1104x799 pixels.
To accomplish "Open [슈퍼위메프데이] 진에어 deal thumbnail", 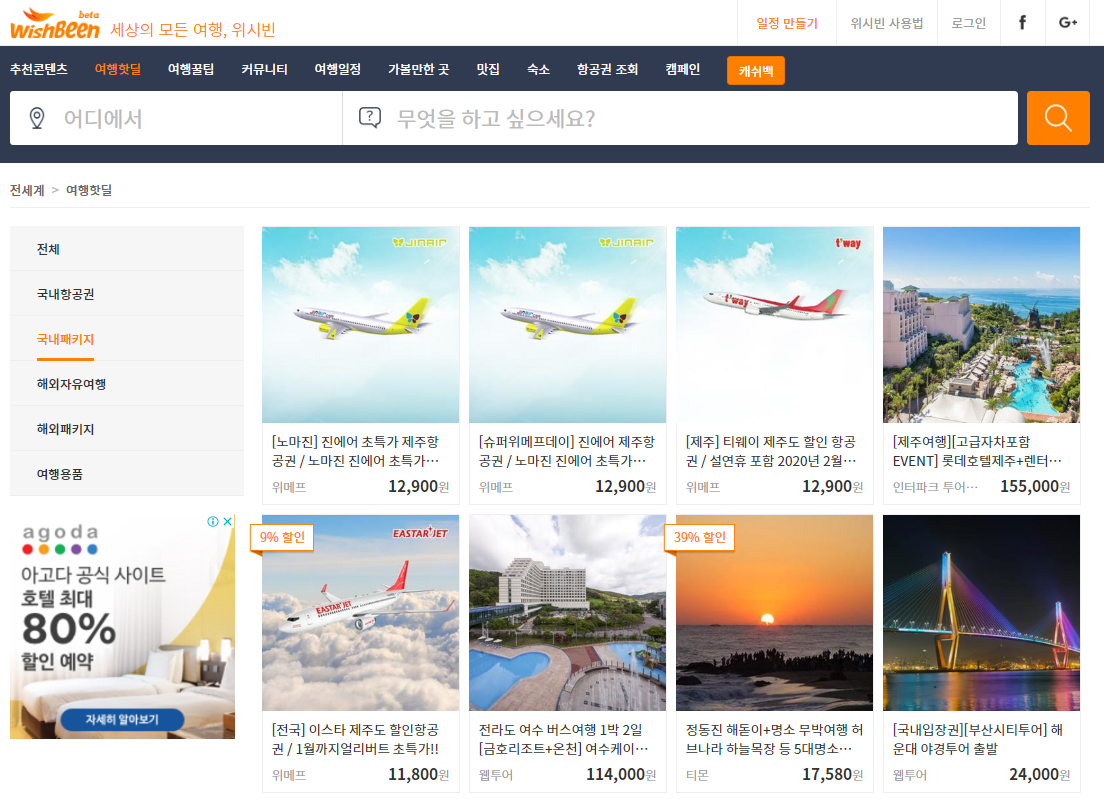I will pos(567,325).
